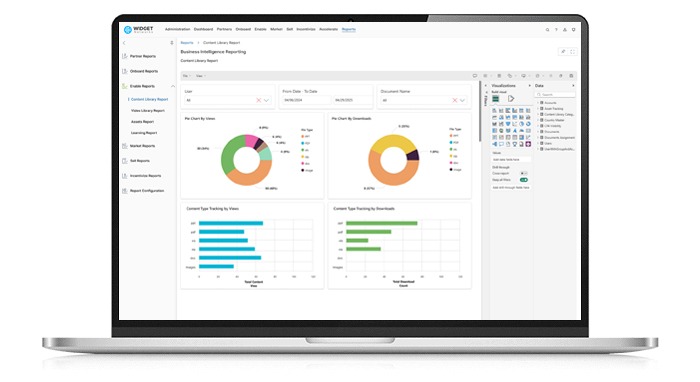Choose the Azure map 'A' visualization icon
The height and width of the screenshot is (382, 700).
515,131
